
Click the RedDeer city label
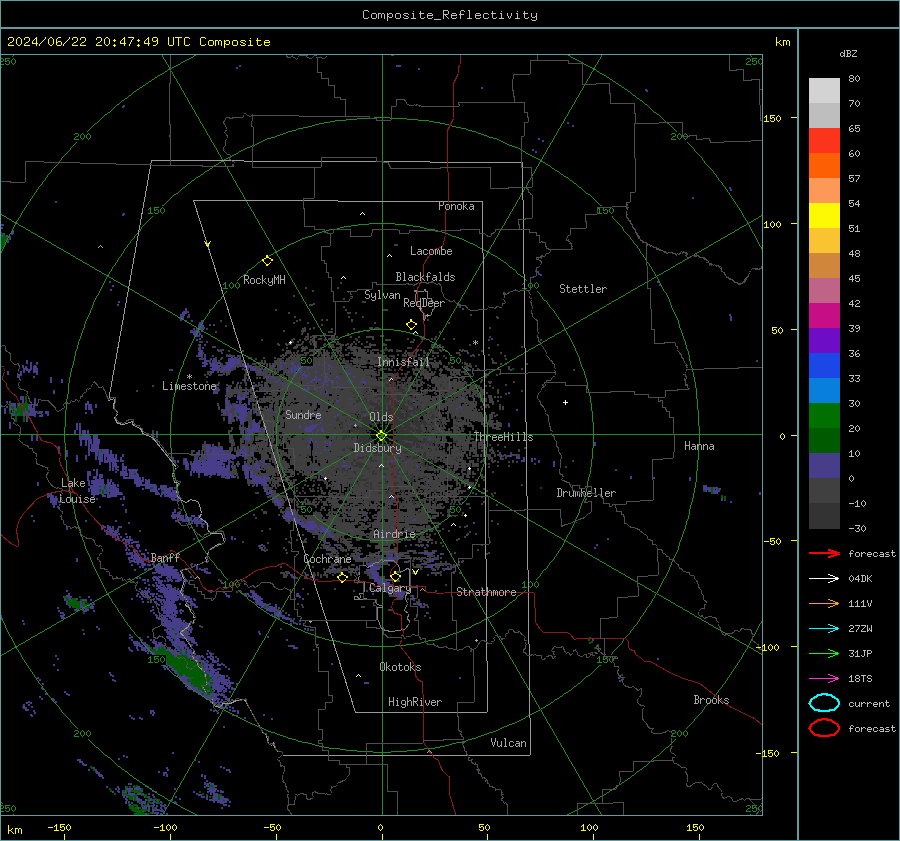[424, 303]
